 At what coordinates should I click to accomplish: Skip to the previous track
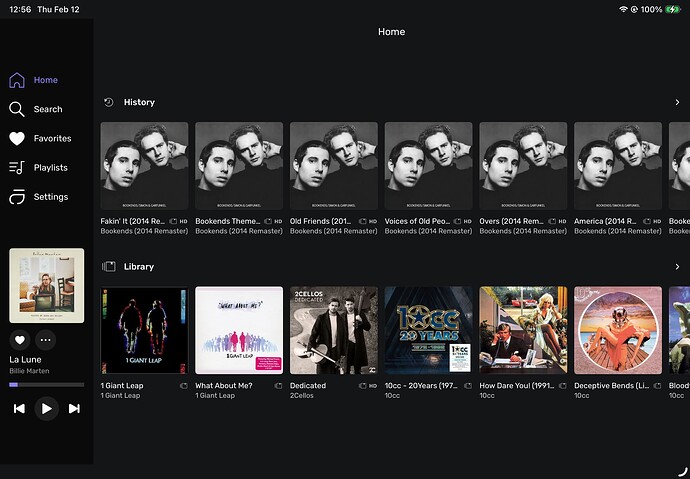click(19, 409)
